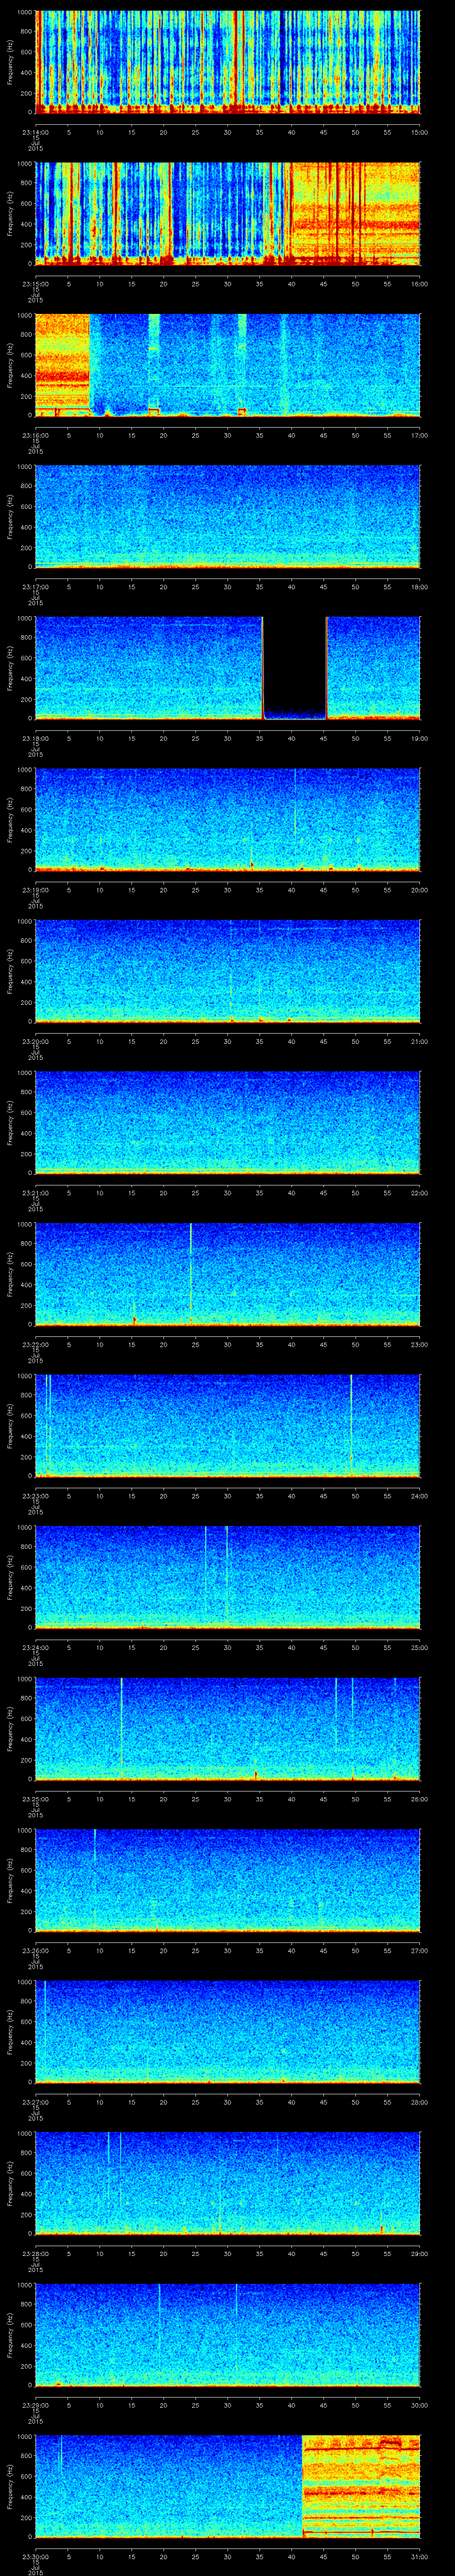Select the spectrogram panel starting at 23:24:00
Screen dimensions: 455x2576
point(228,1577)
